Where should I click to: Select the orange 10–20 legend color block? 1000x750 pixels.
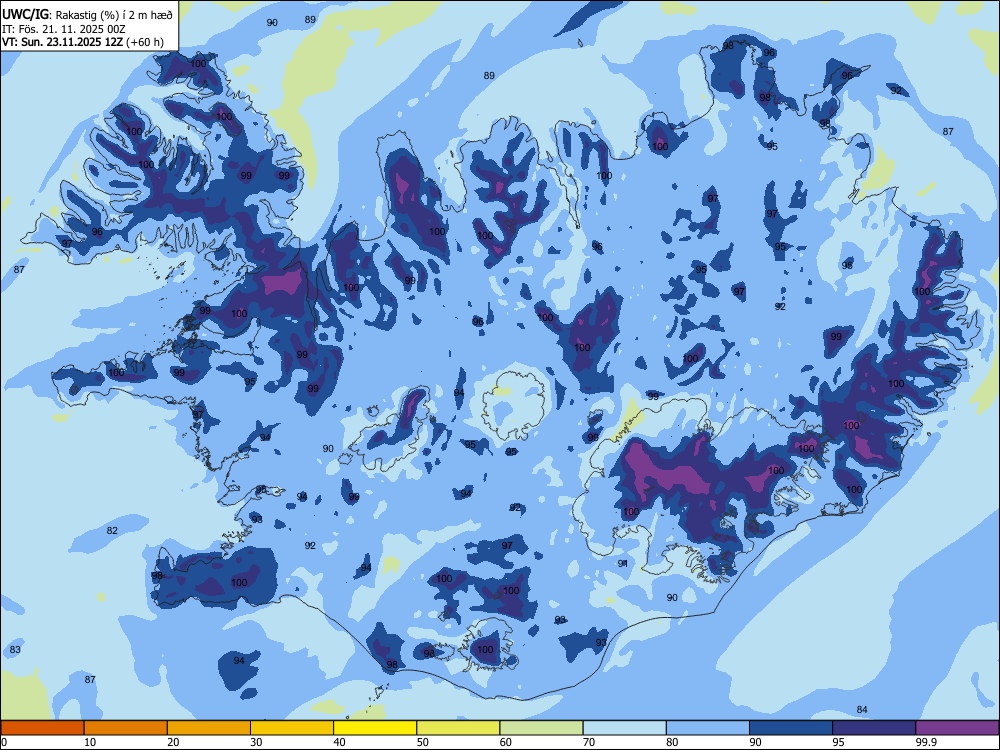[x=126, y=728]
